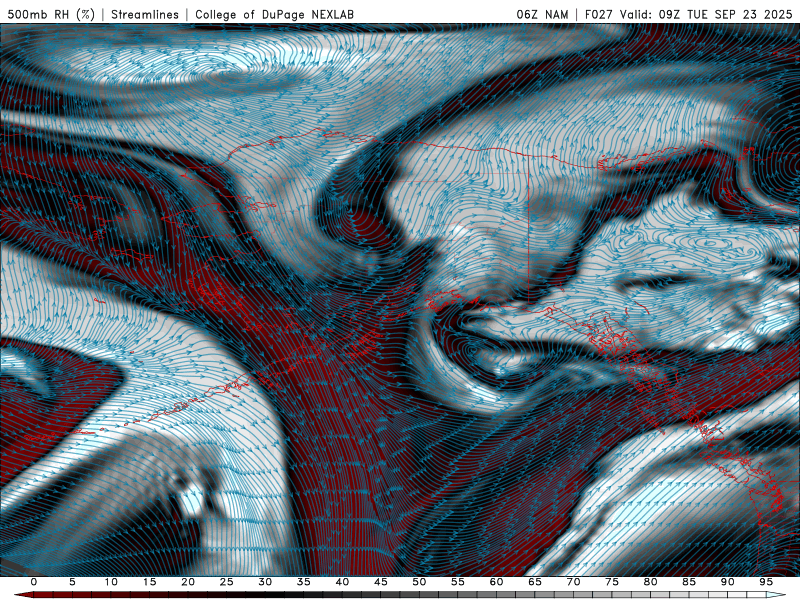Click the colorbar label "40"
The image size is (800, 600).
pyautogui.click(x=342, y=582)
